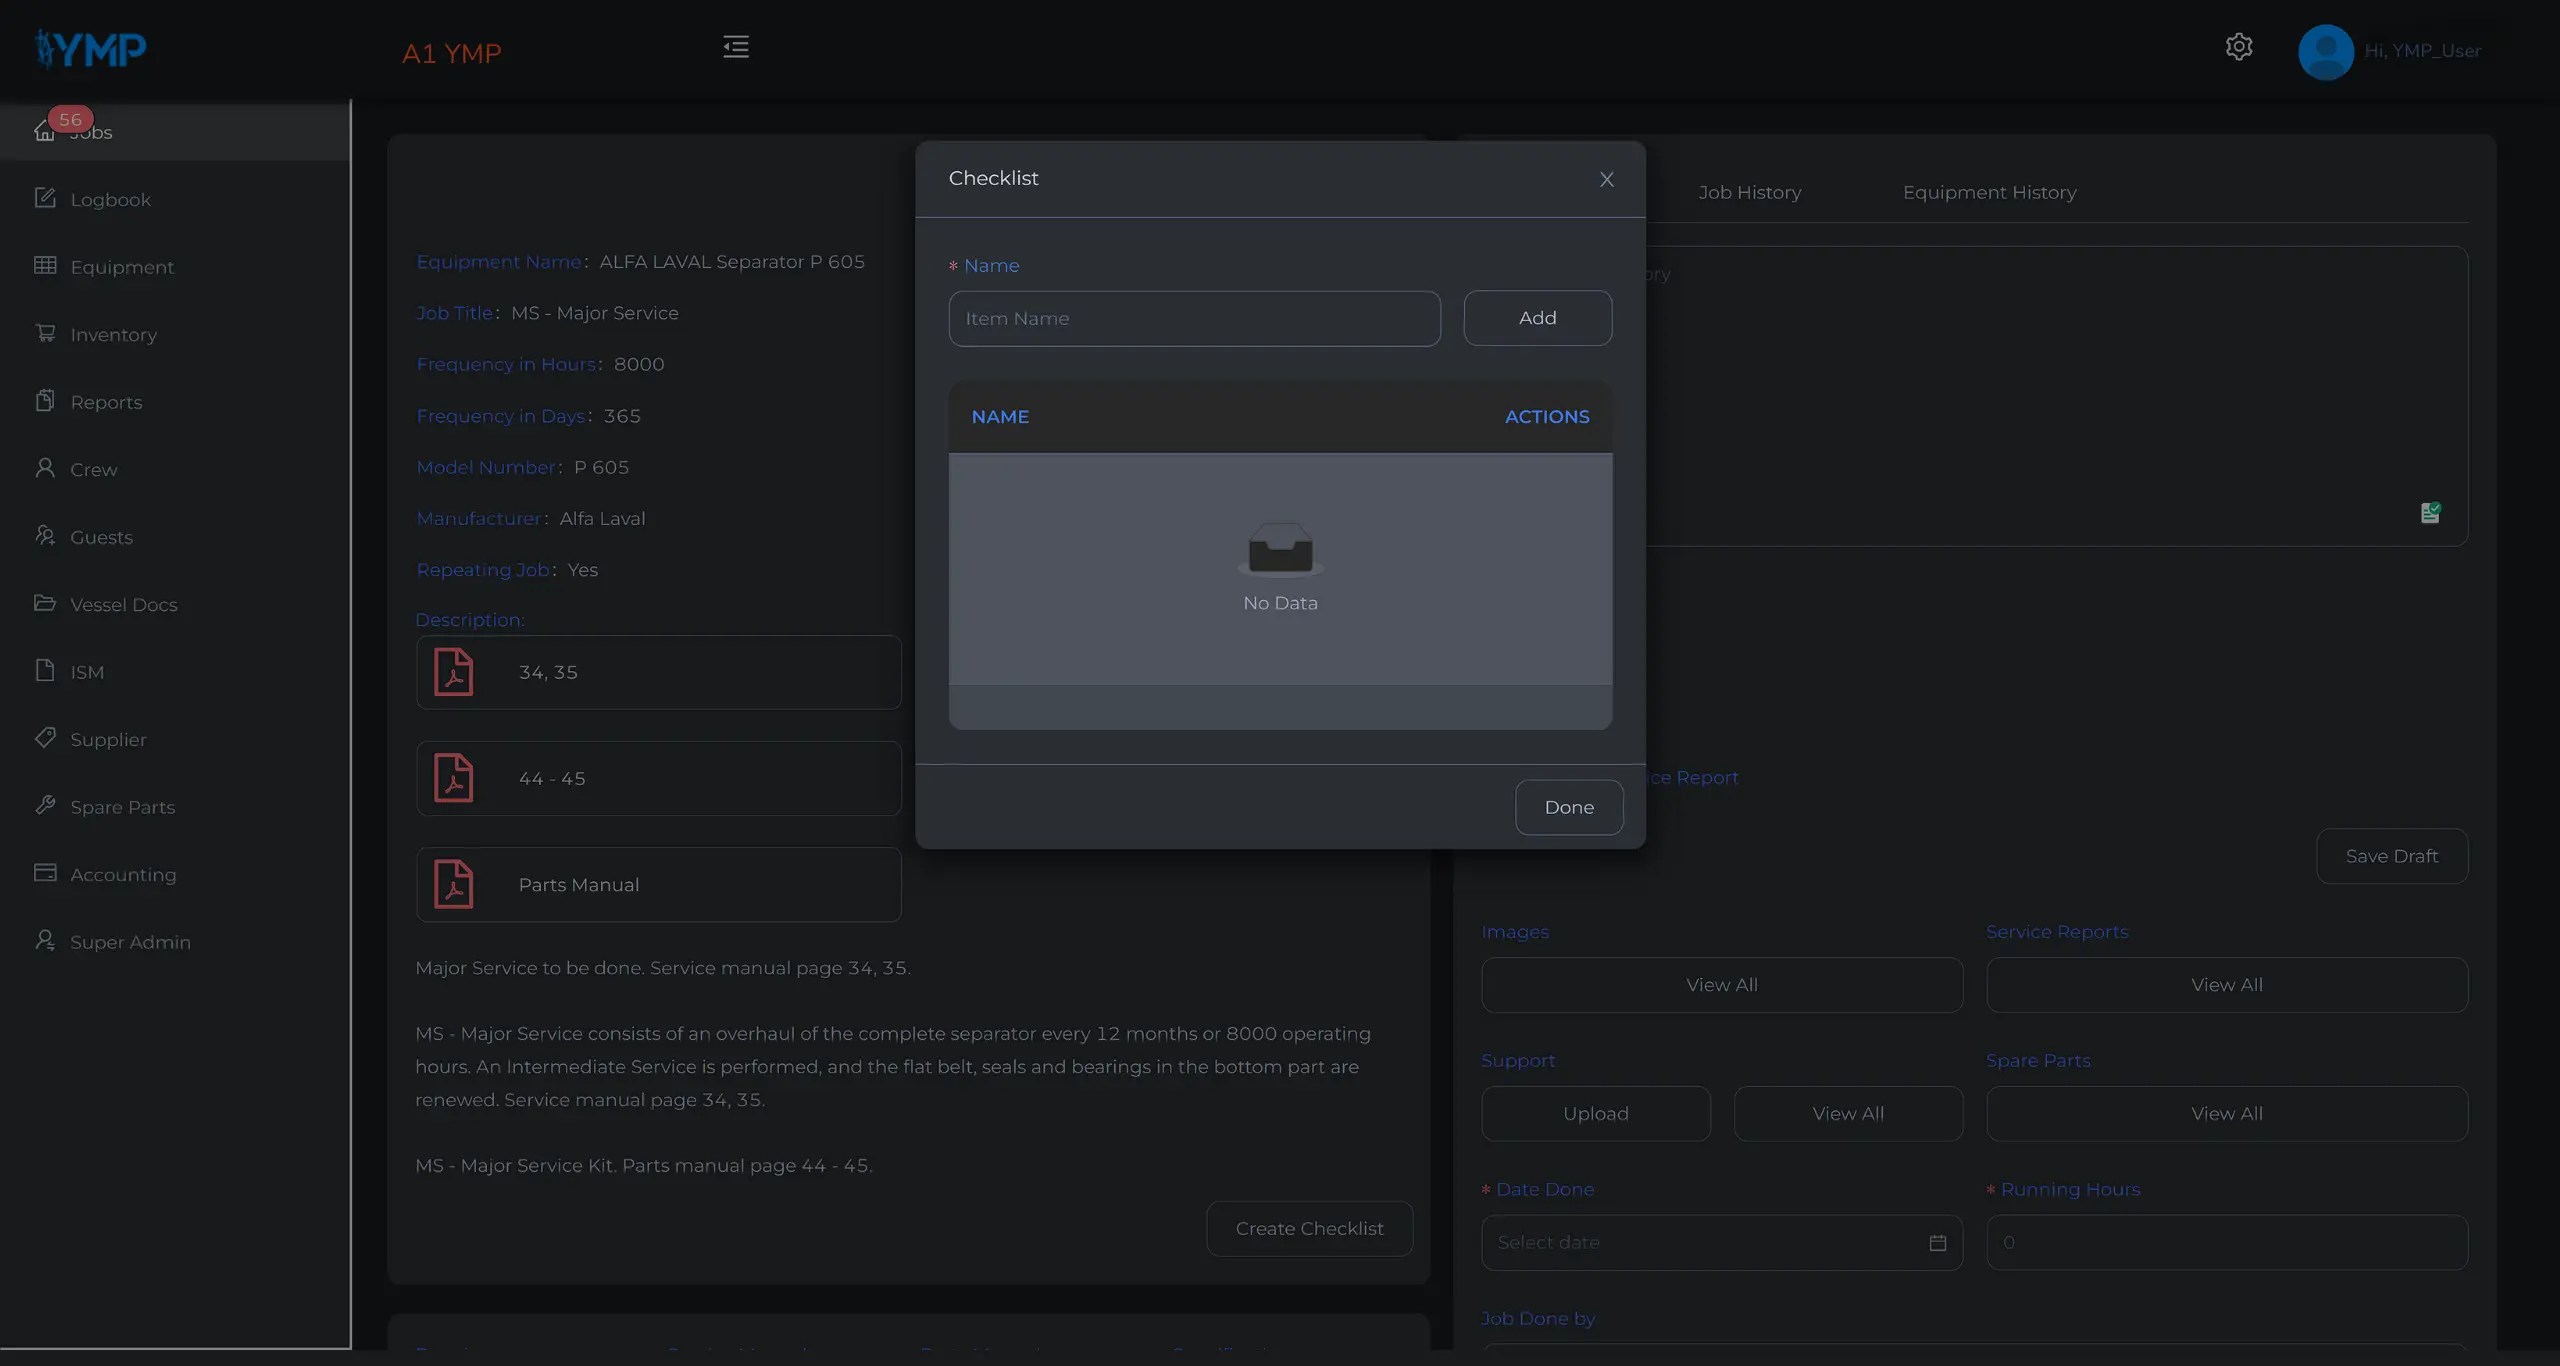
Task: Open the Date Done date picker
Action: [x=1700, y=1242]
